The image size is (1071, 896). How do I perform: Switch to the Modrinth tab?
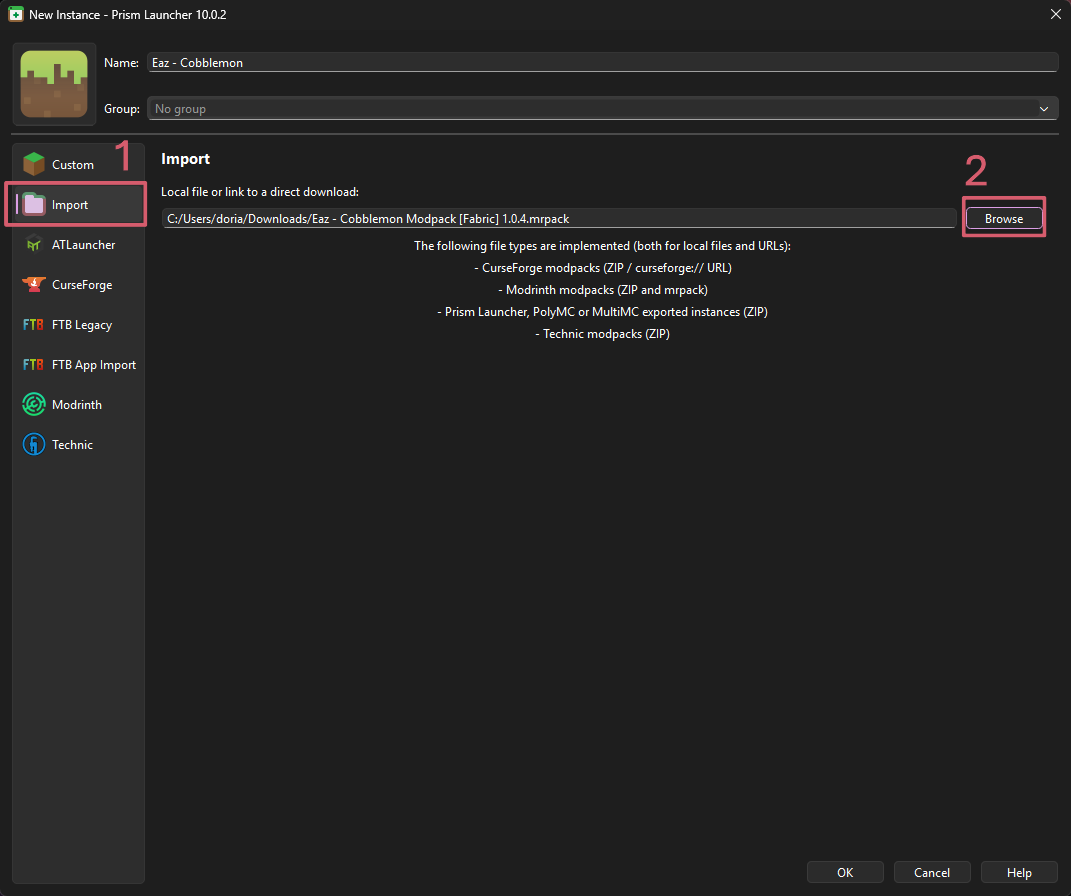pos(75,404)
